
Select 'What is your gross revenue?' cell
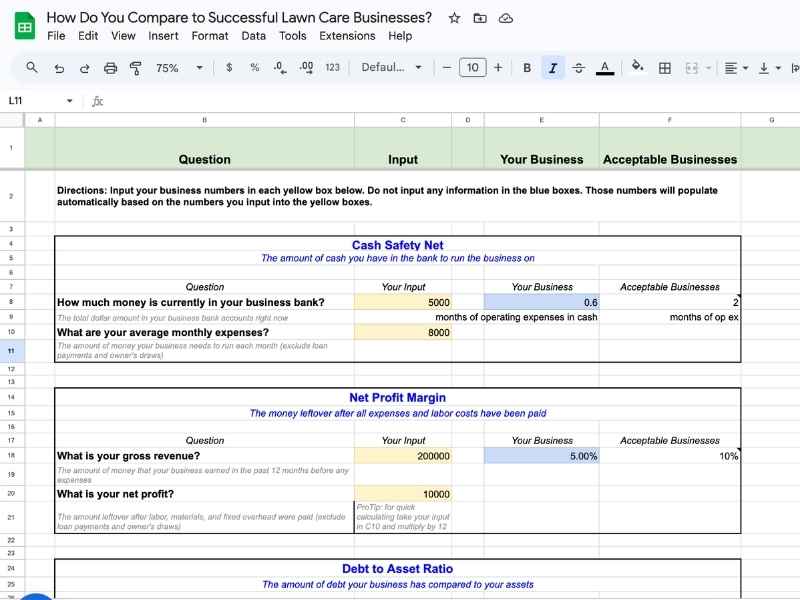point(205,456)
